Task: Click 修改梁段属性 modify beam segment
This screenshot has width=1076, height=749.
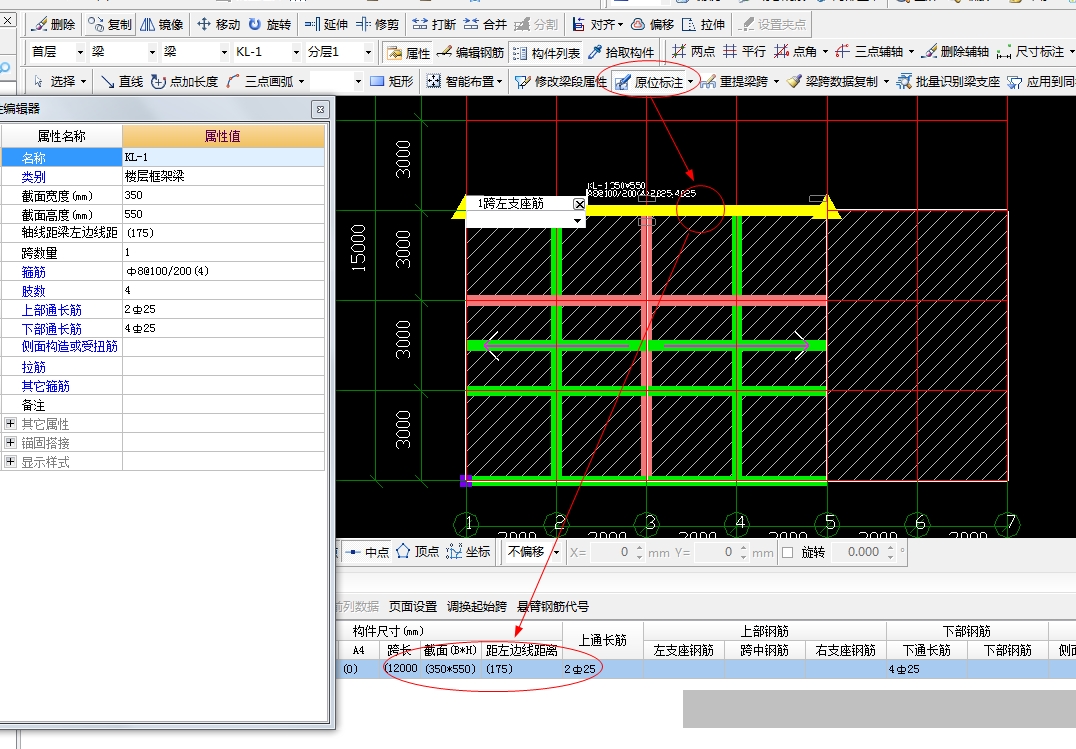Action: coord(561,82)
